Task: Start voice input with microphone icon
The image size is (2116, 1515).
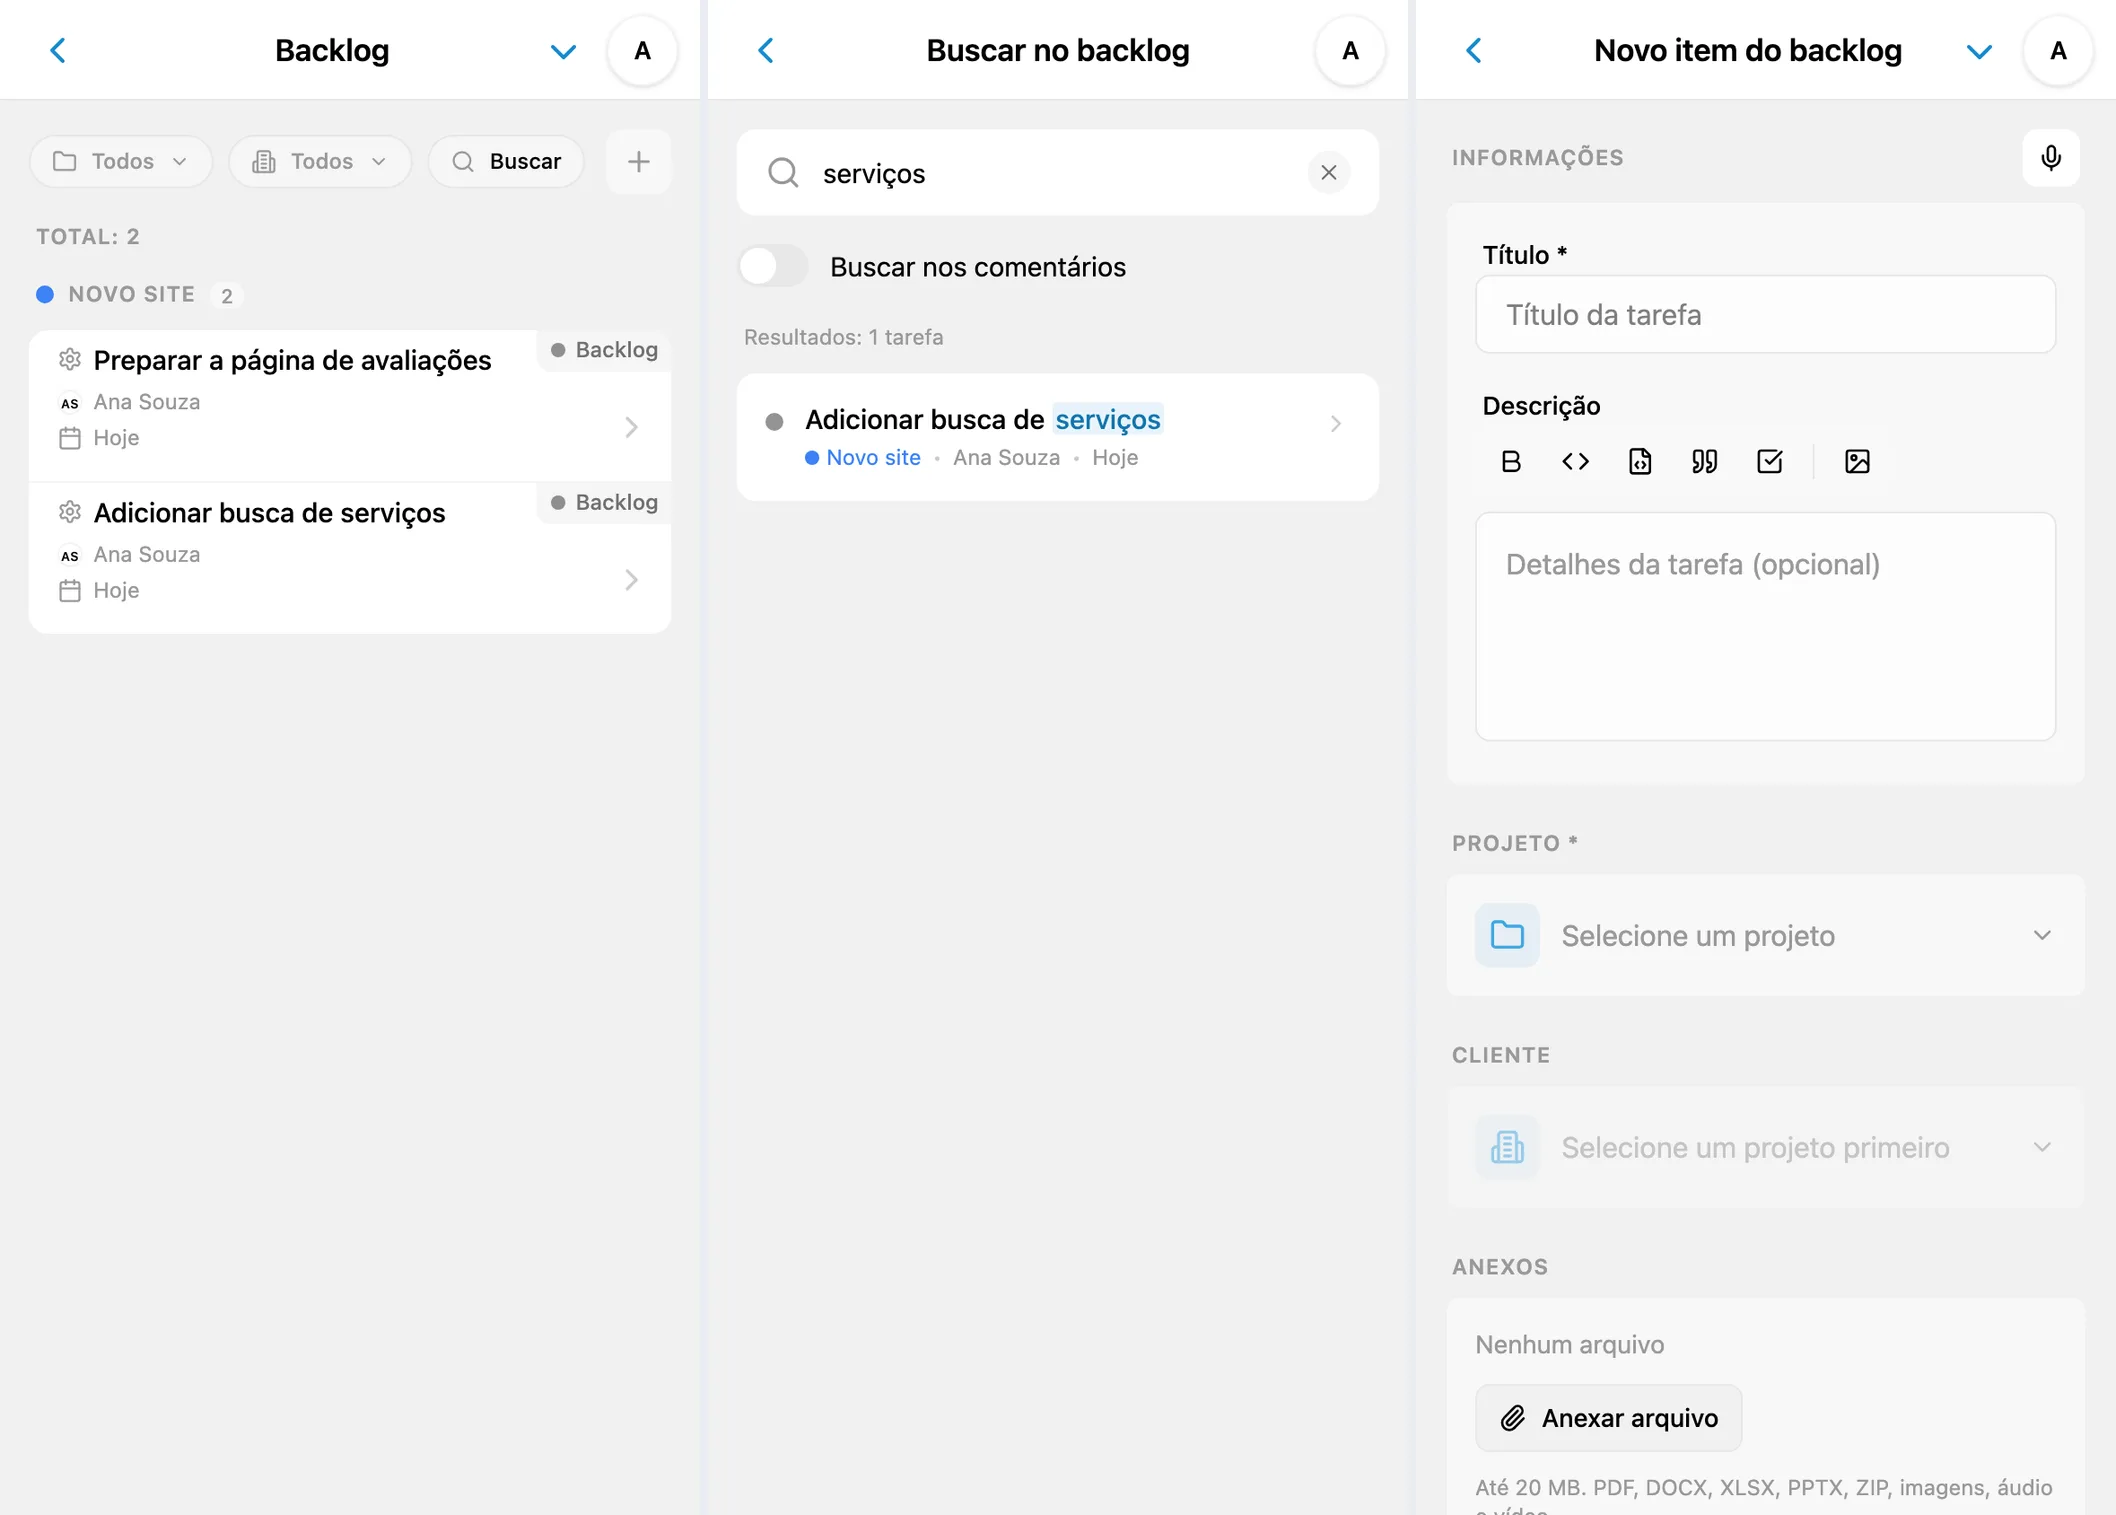Action: (x=2050, y=158)
